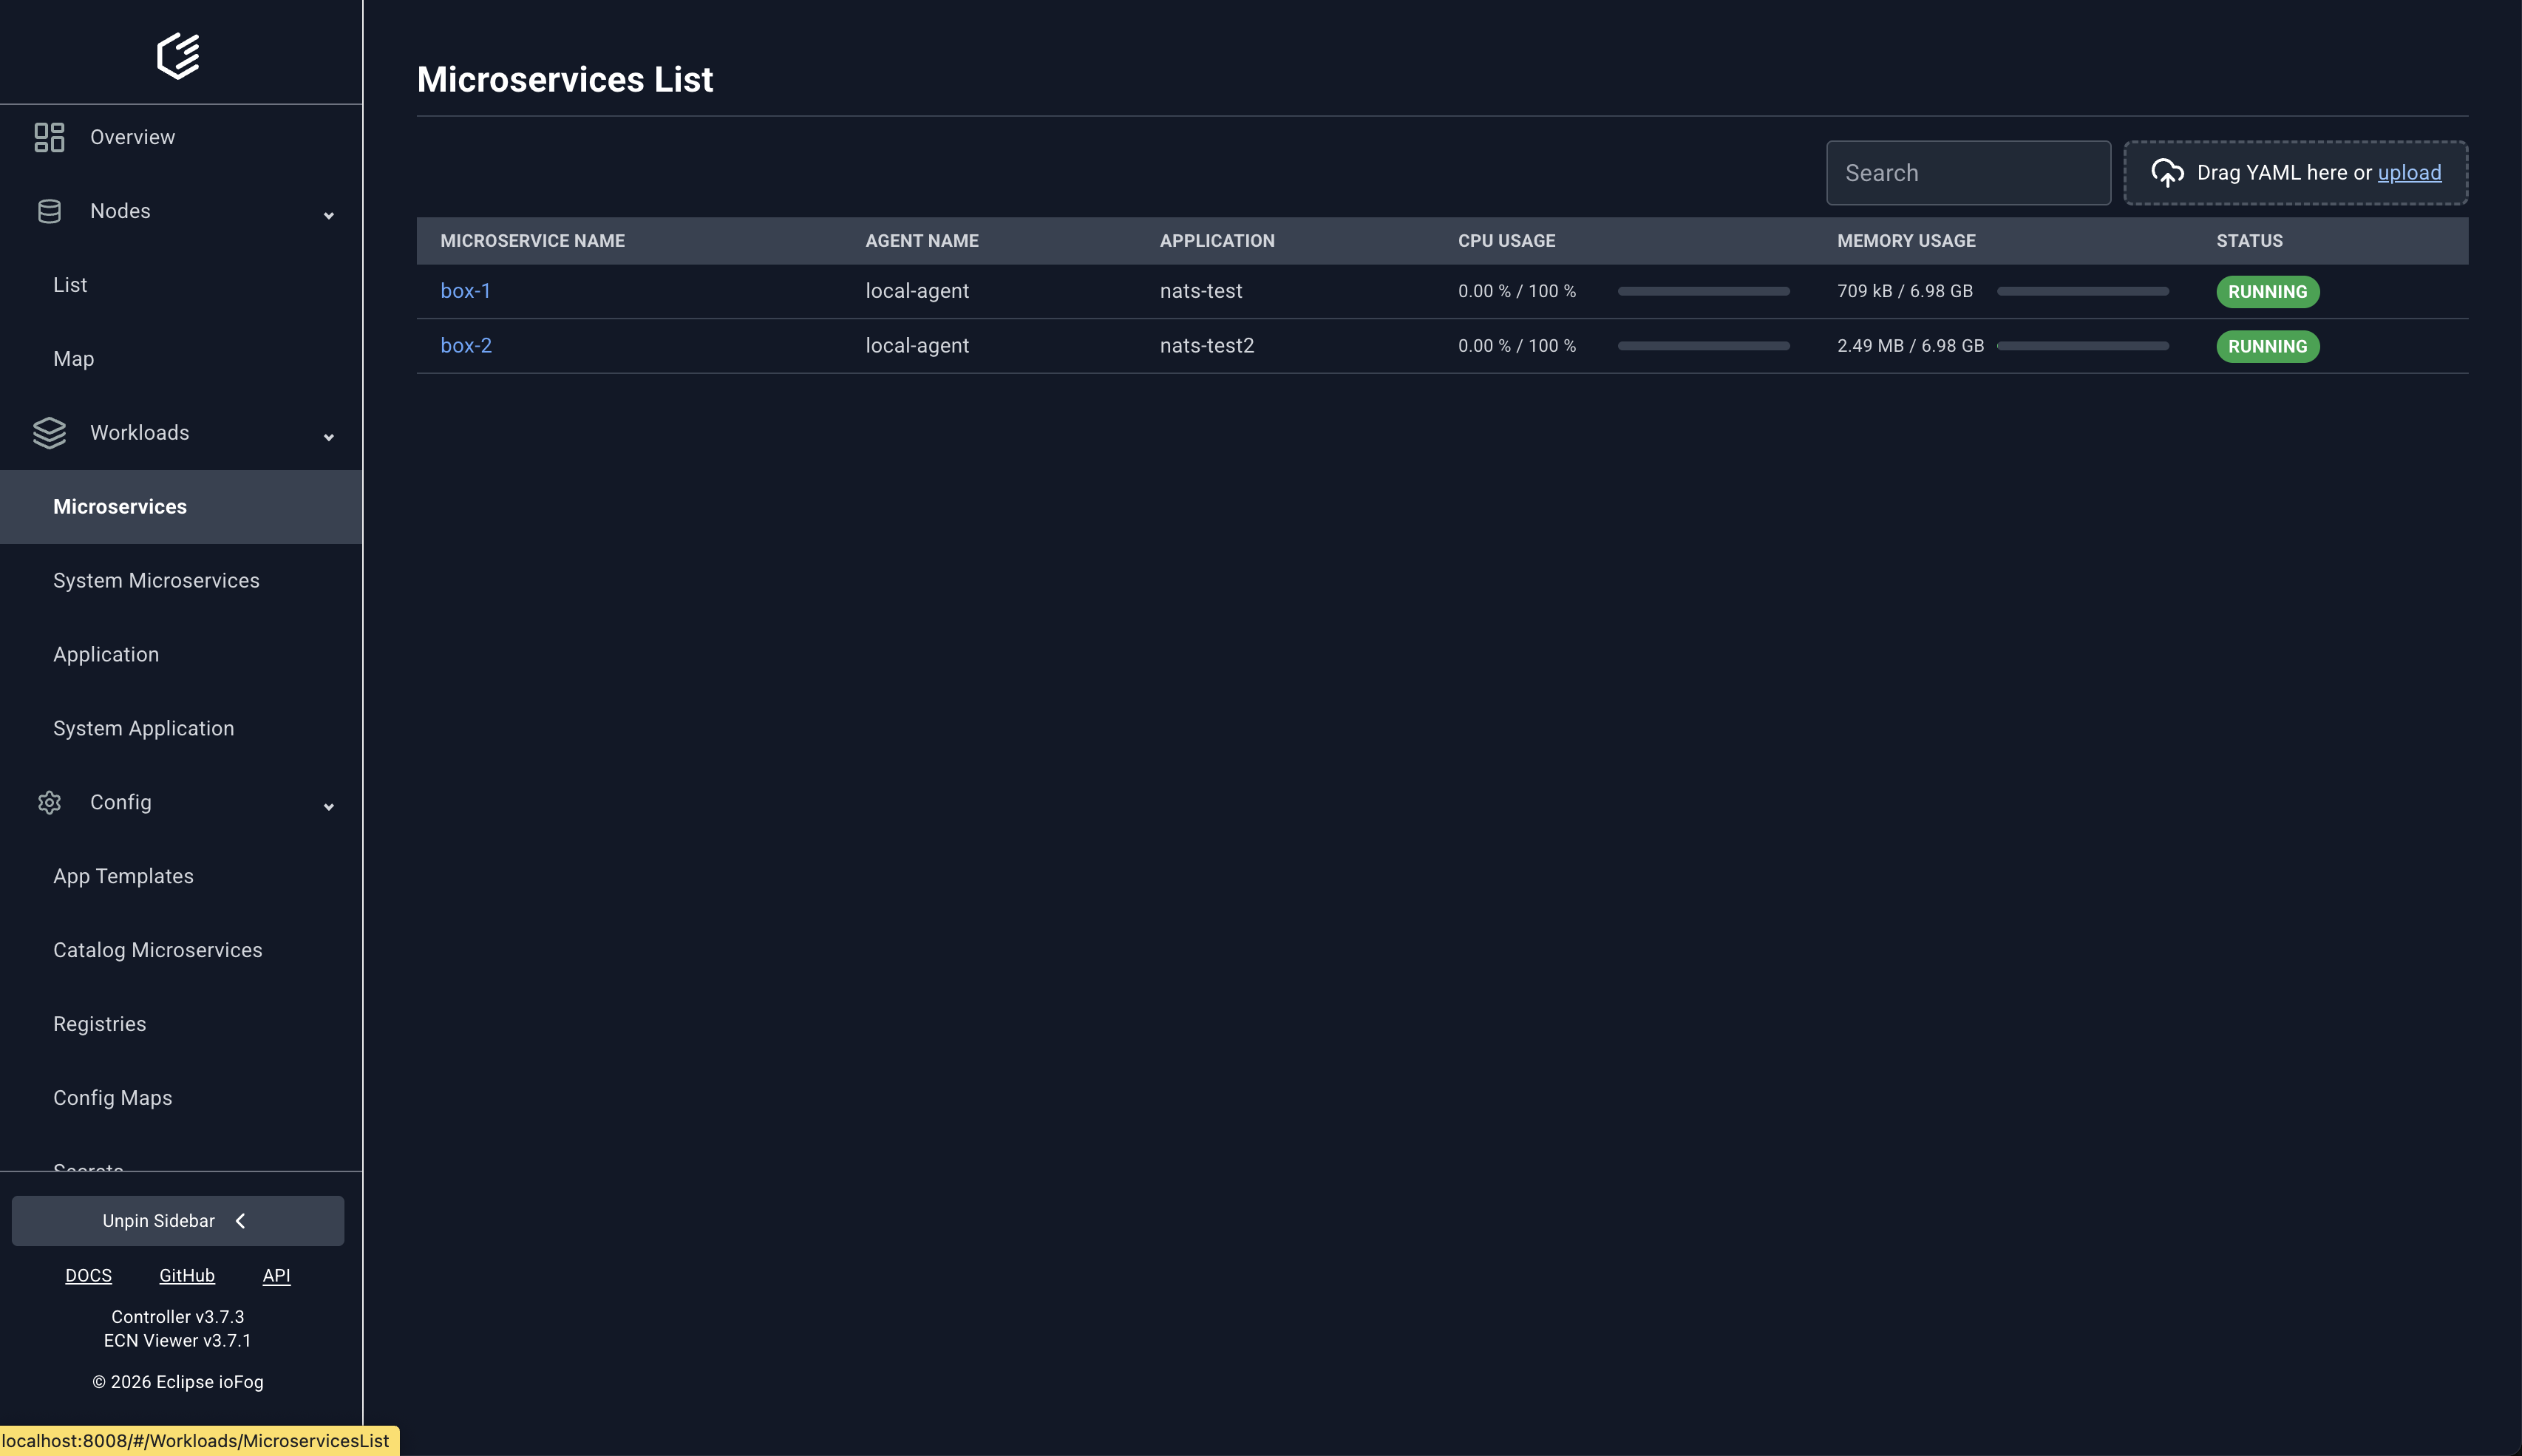Click the RUNNING status badge for box-1
This screenshot has width=2522, height=1456.
click(2267, 291)
